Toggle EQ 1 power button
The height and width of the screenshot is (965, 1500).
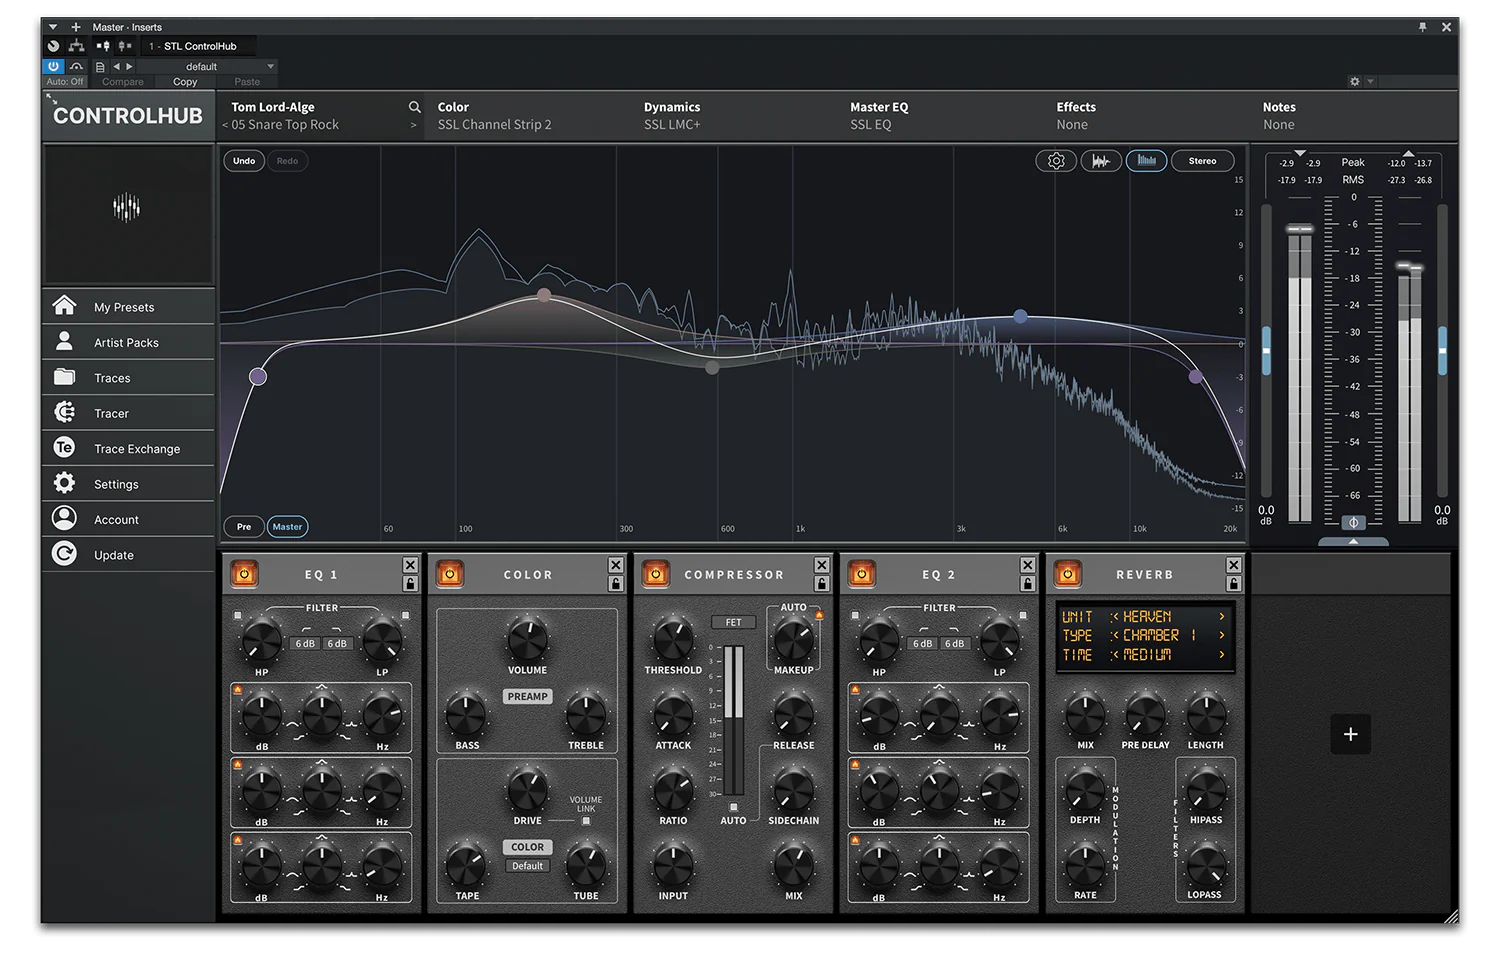pyautogui.click(x=244, y=574)
